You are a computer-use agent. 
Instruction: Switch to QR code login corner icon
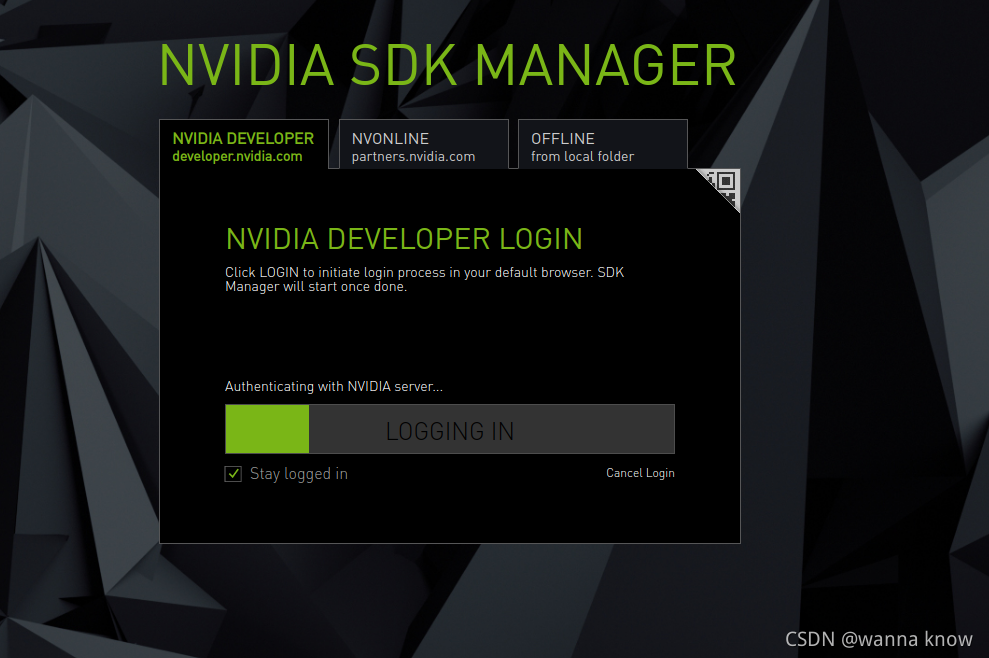pos(724,185)
